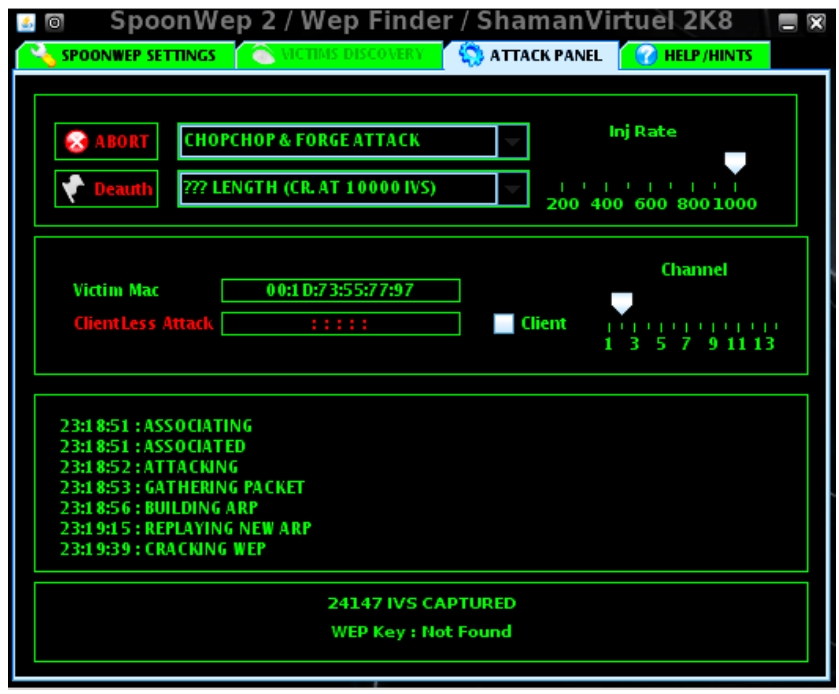Abort the running attack
This screenshot has width=839, height=694.
[106, 141]
